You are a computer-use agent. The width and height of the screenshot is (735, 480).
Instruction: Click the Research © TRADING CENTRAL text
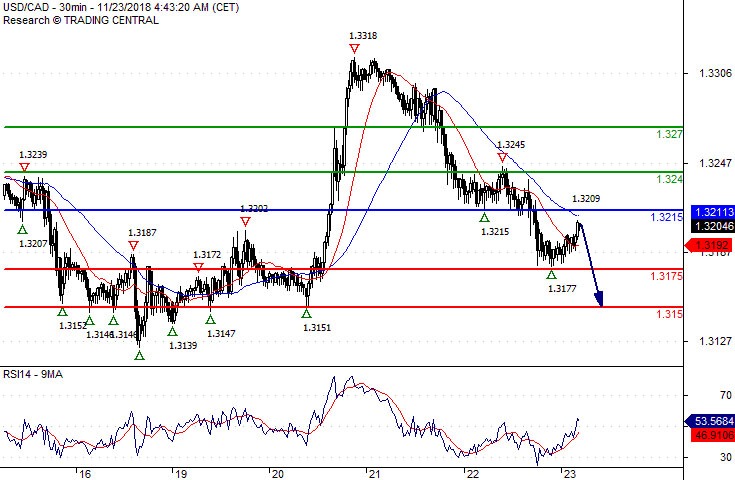81,20
